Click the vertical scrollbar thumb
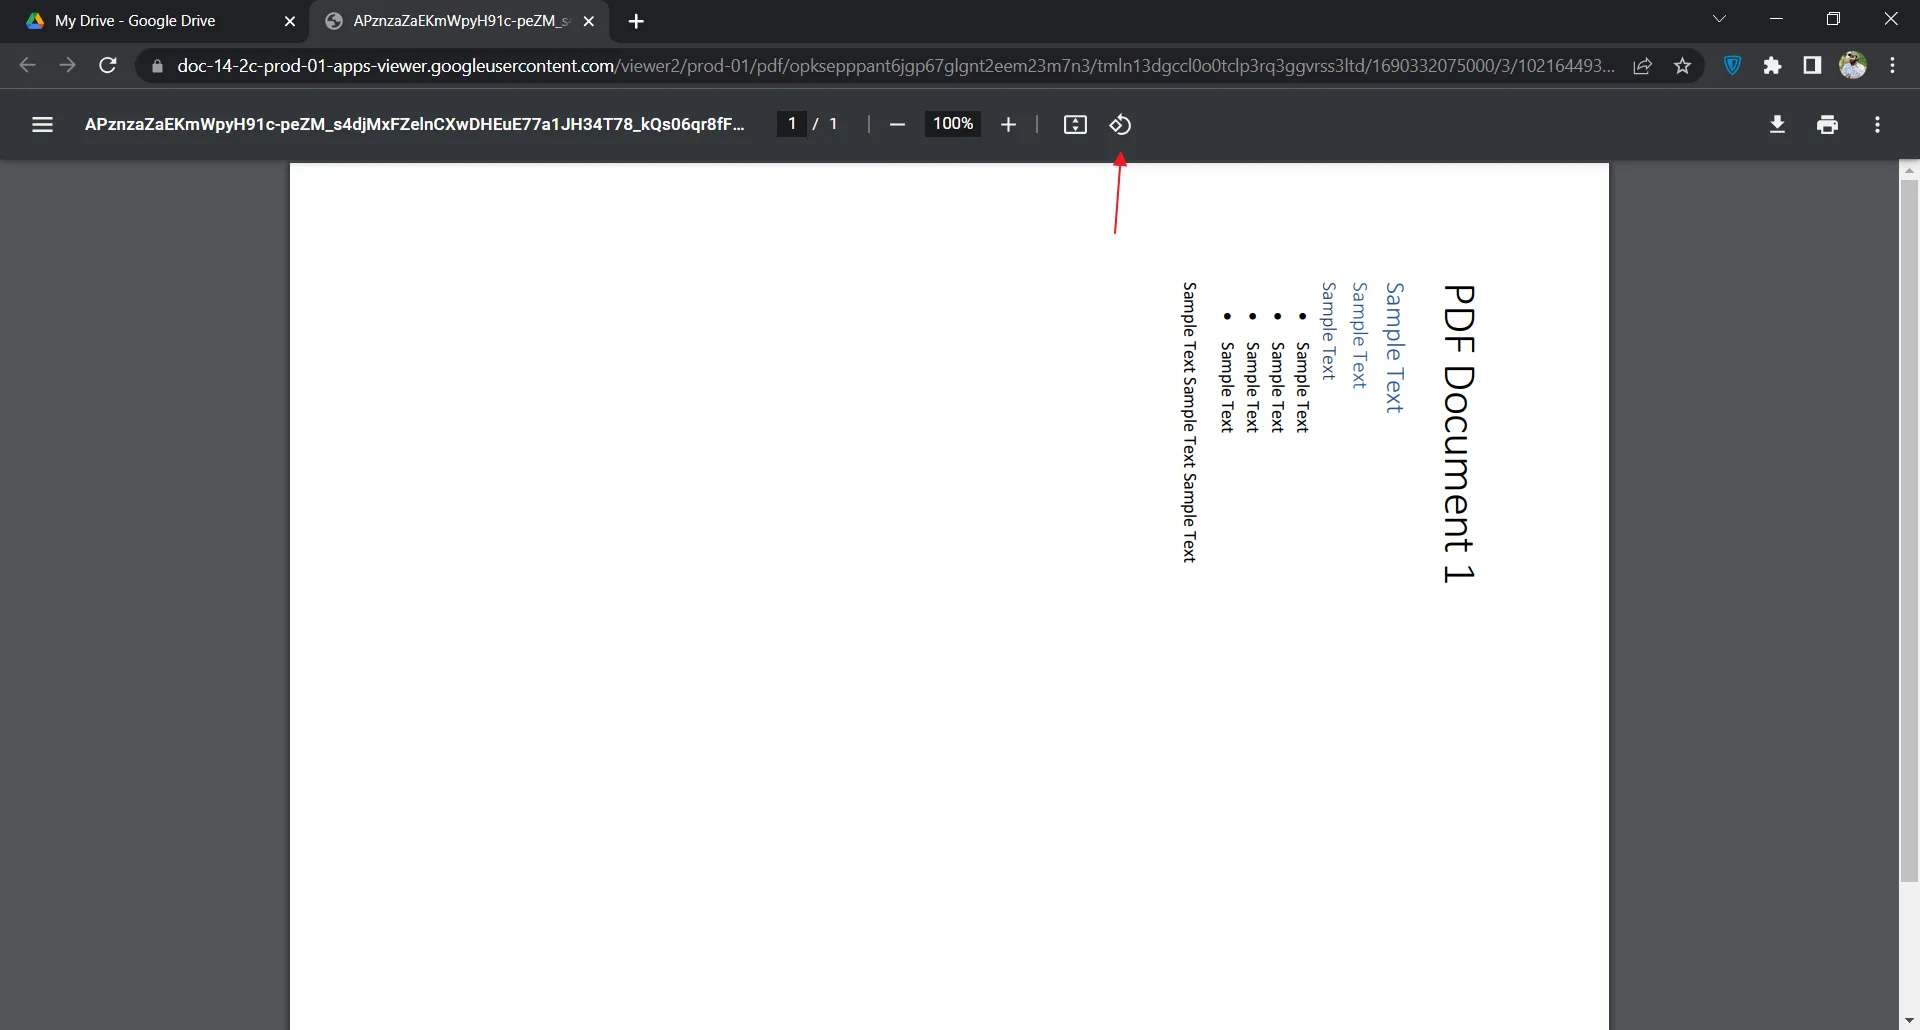The image size is (1920, 1030). 1910,530
